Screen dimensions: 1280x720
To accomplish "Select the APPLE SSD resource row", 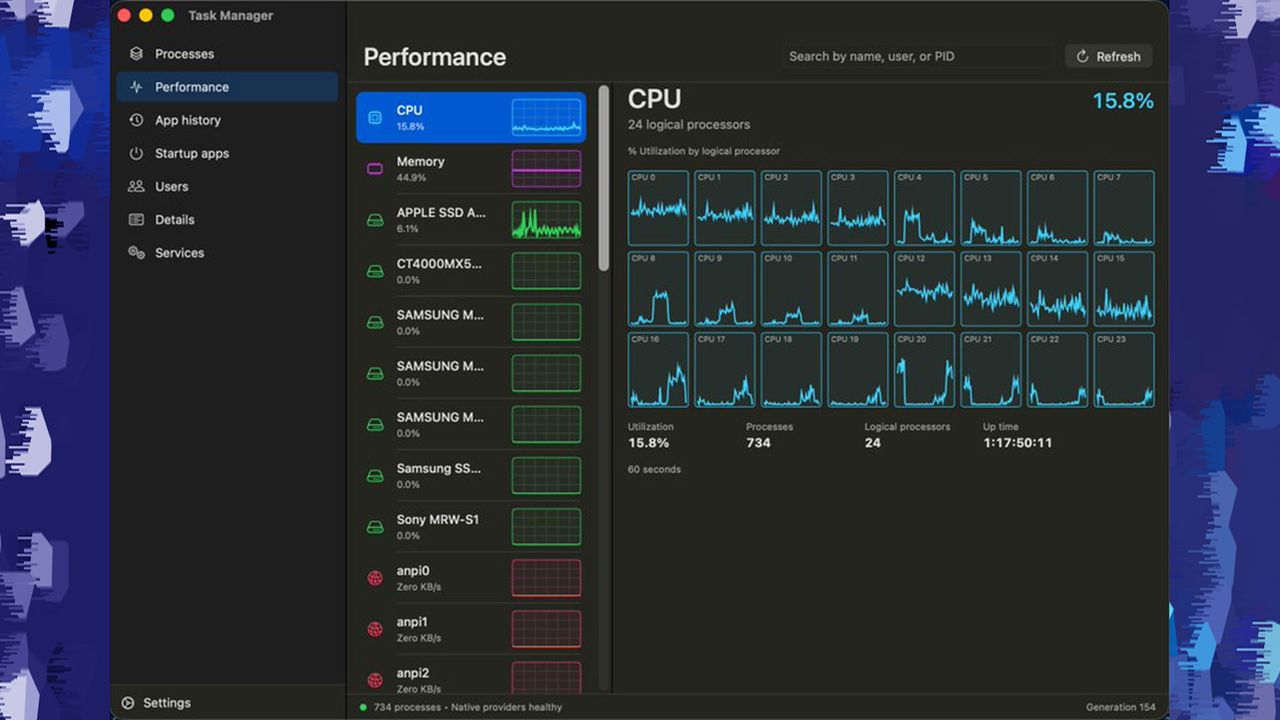I will (471, 220).
